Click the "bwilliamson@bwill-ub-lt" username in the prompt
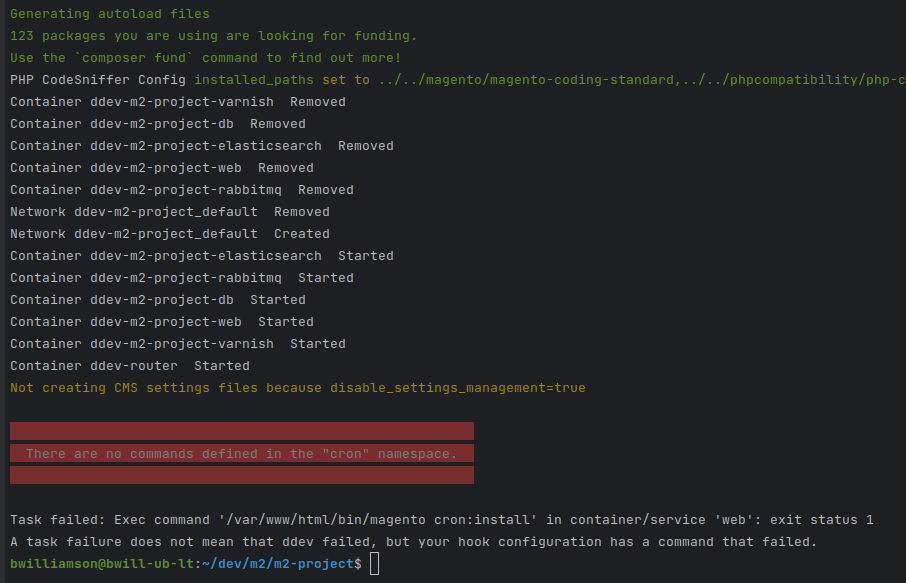Image resolution: width=906 pixels, height=583 pixels. click(x=102, y=564)
